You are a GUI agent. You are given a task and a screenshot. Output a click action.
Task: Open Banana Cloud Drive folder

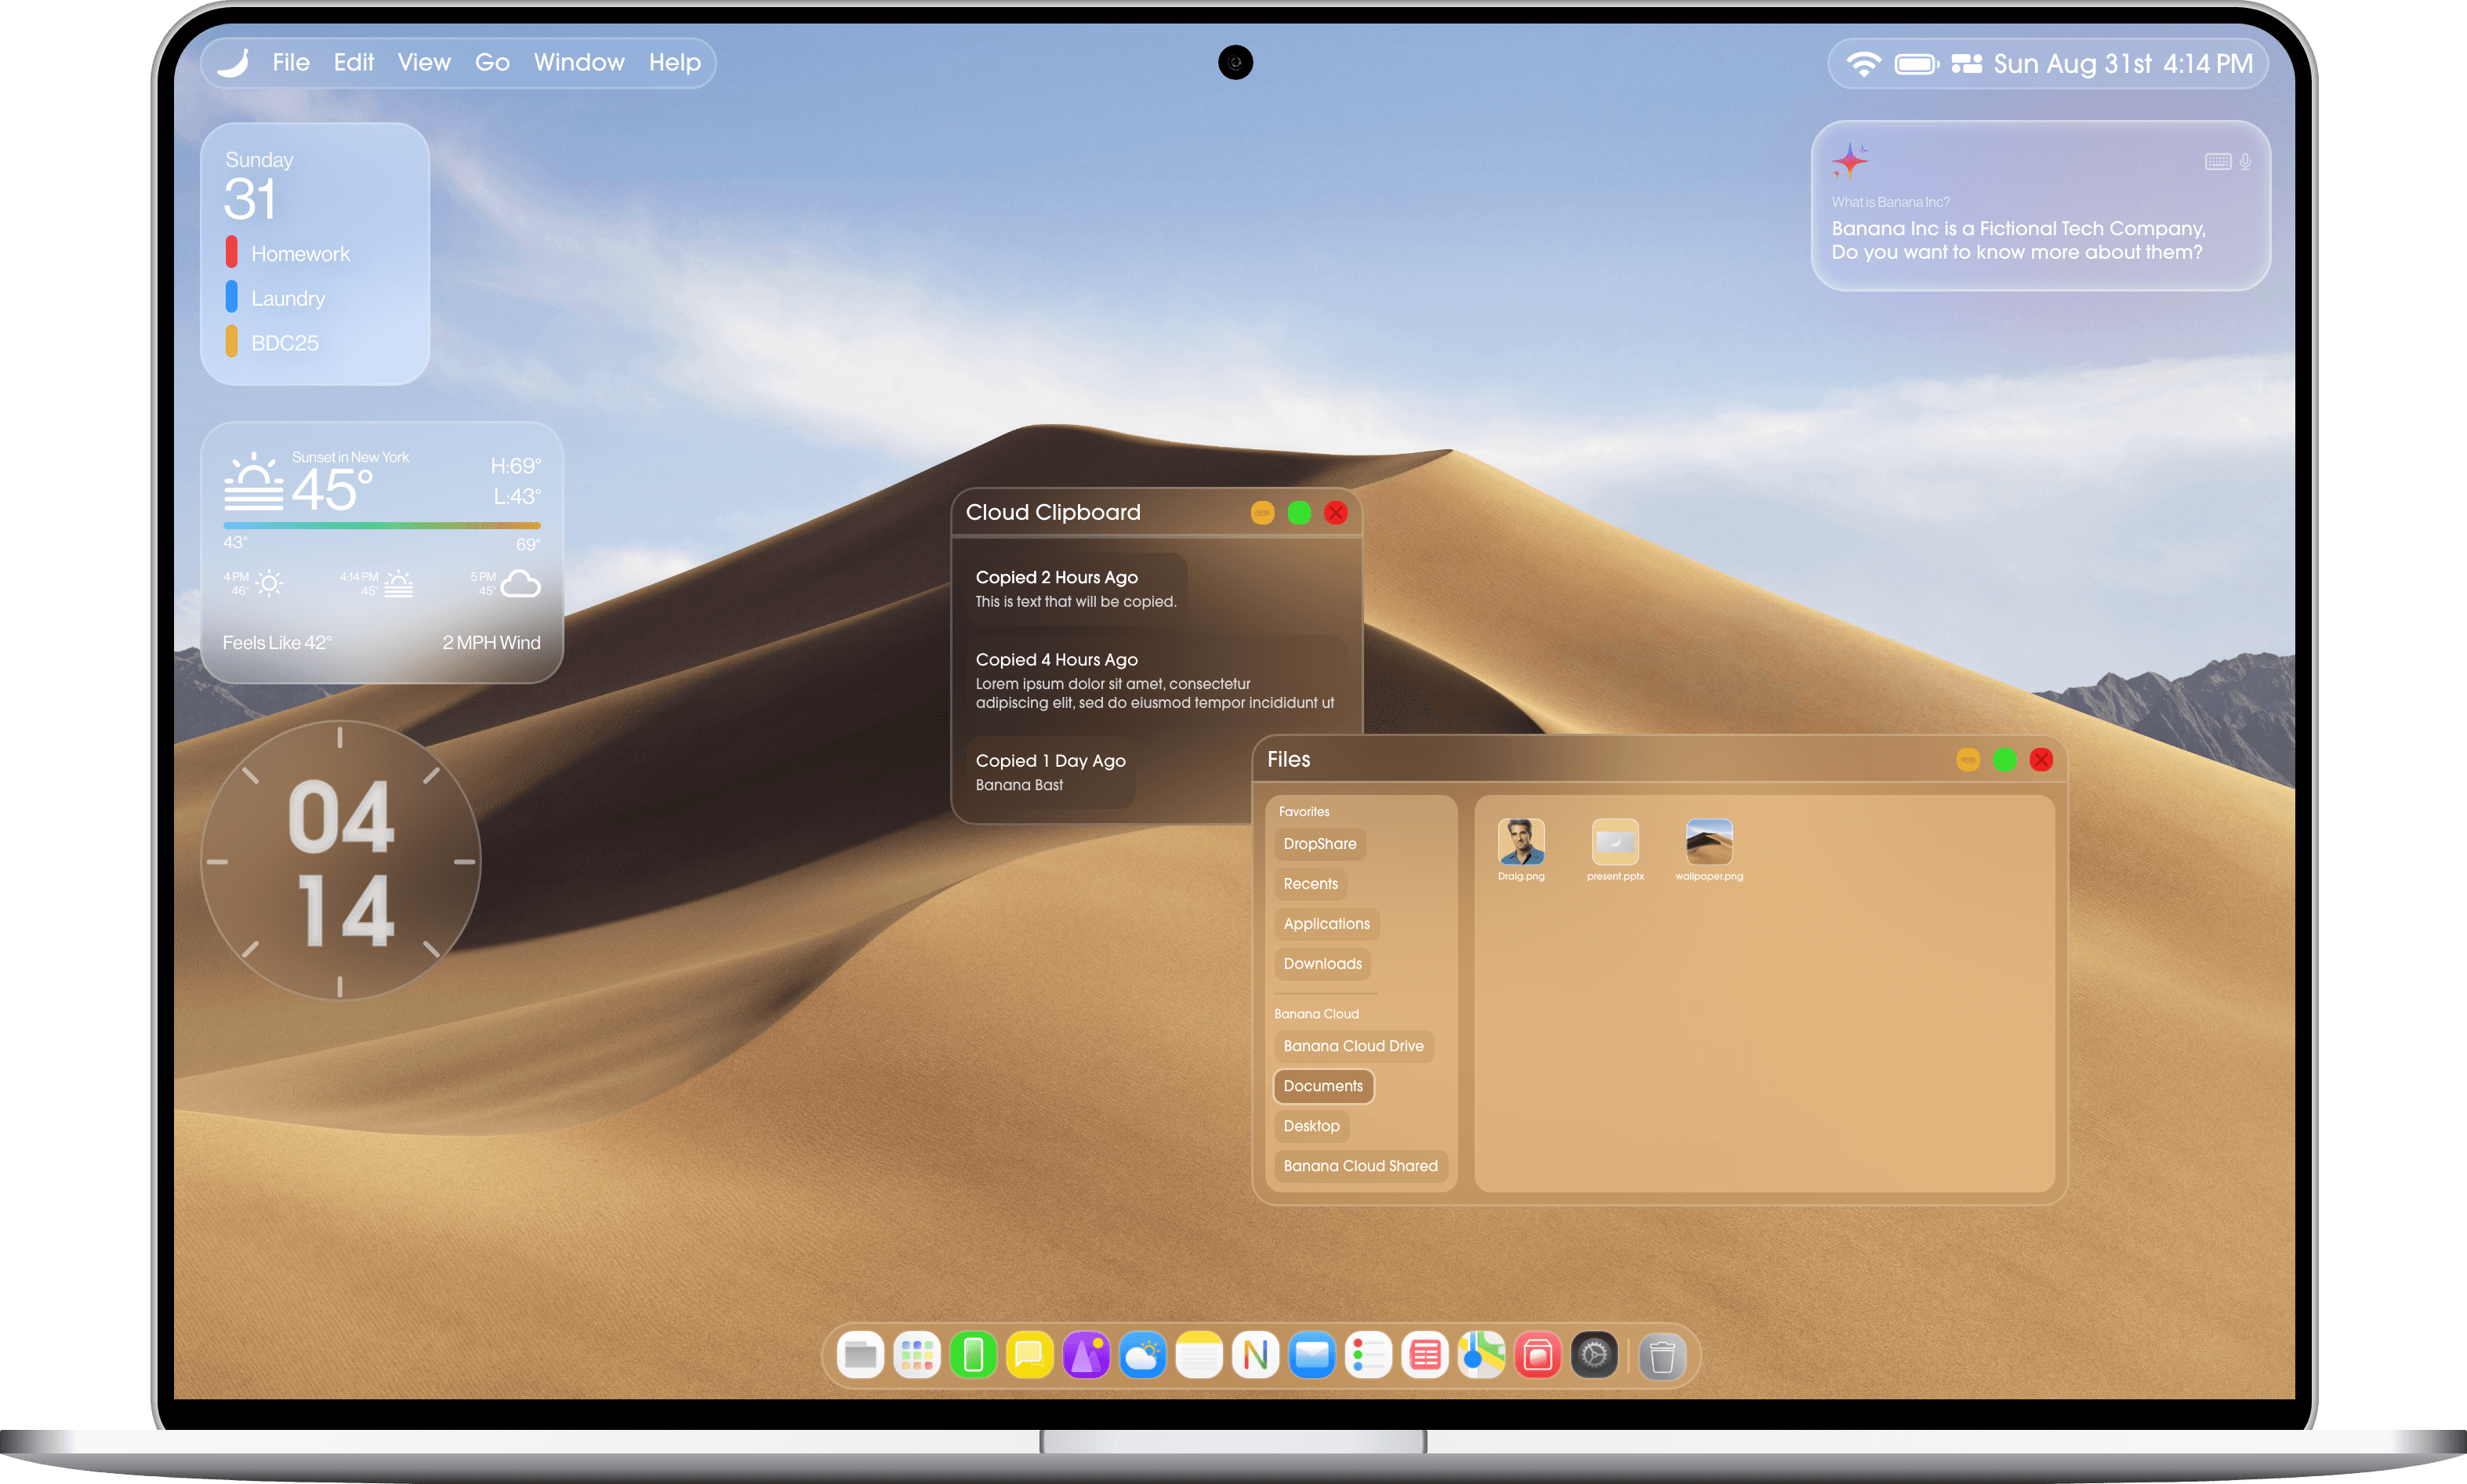[x=1353, y=1046]
